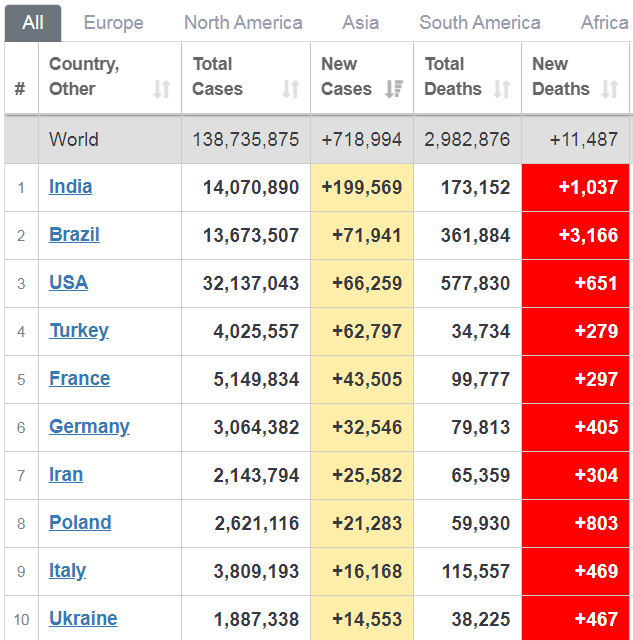
Task: Sort by Country, Other column arrows
Action: pyautogui.click(x=162, y=90)
